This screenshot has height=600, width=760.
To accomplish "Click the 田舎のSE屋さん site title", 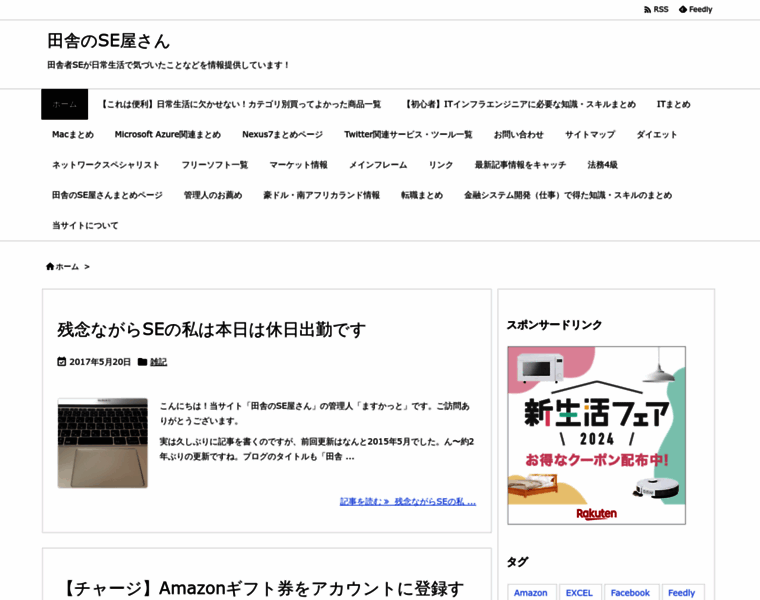I will 109,41.
